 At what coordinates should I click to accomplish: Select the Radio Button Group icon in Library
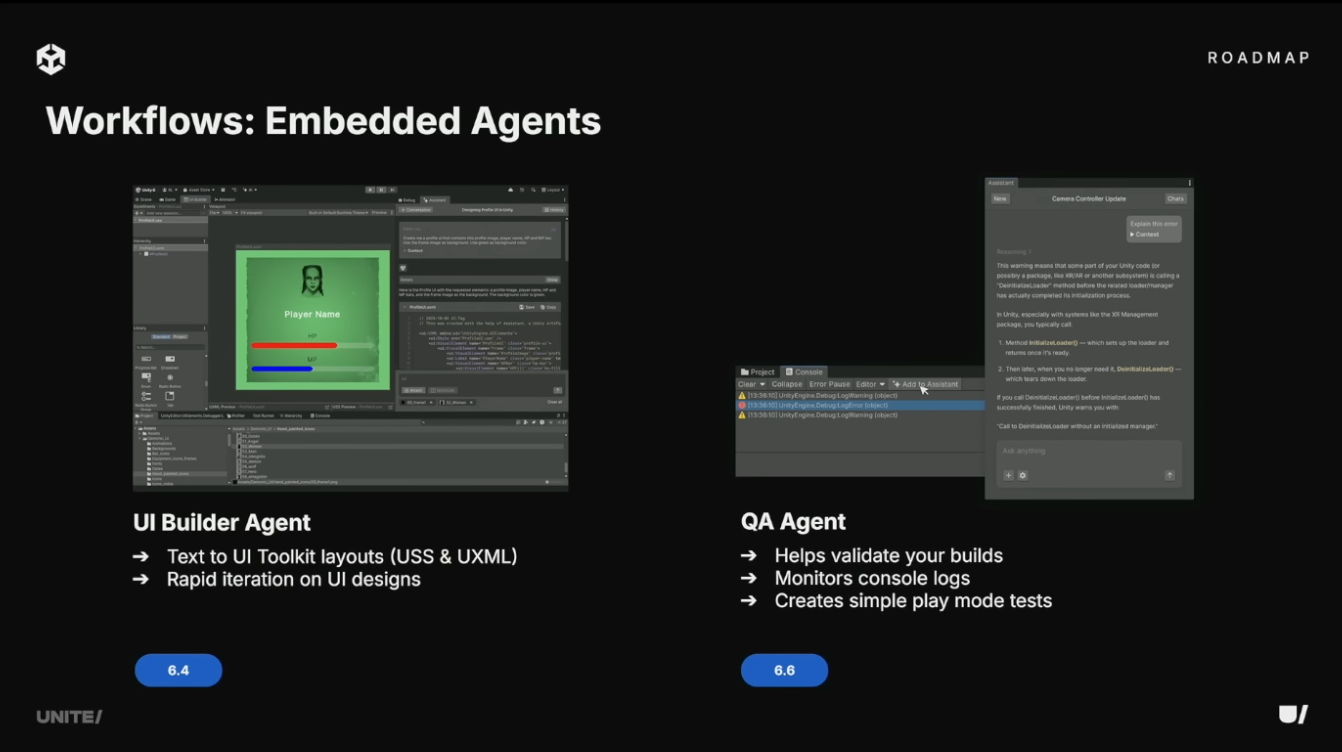click(x=146, y=396)
